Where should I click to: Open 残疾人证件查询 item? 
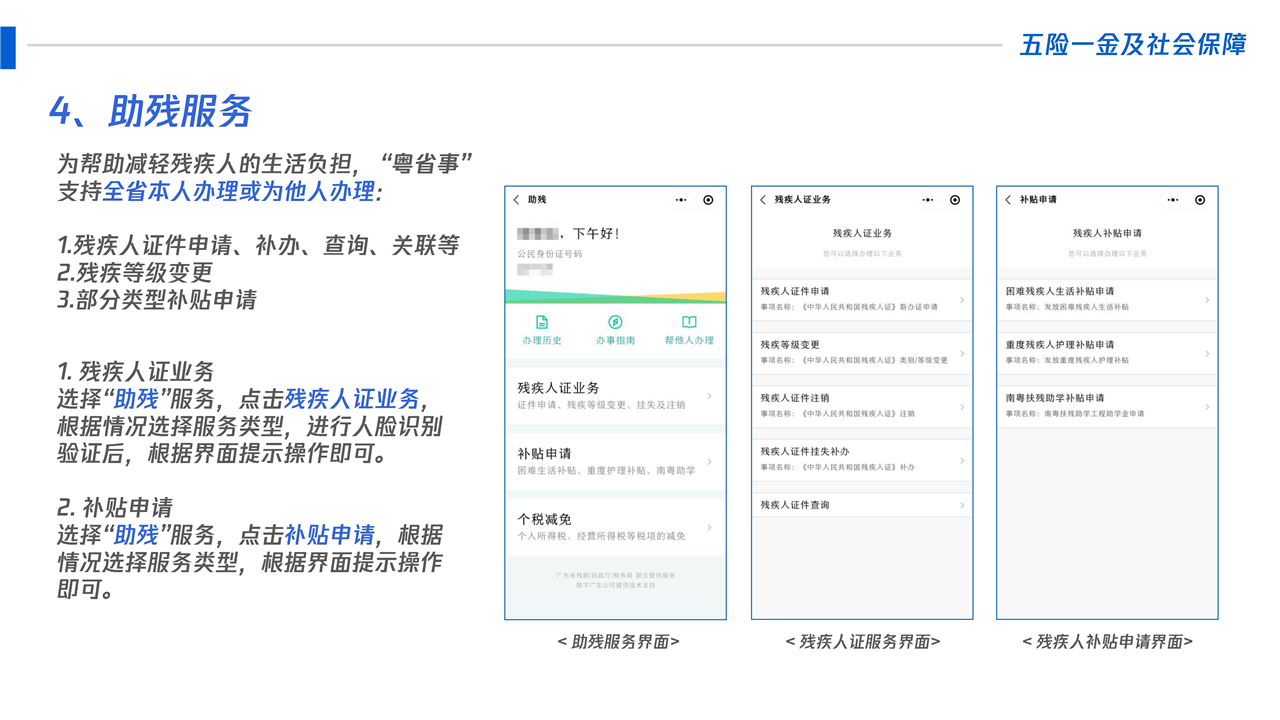tap(862, 505)
